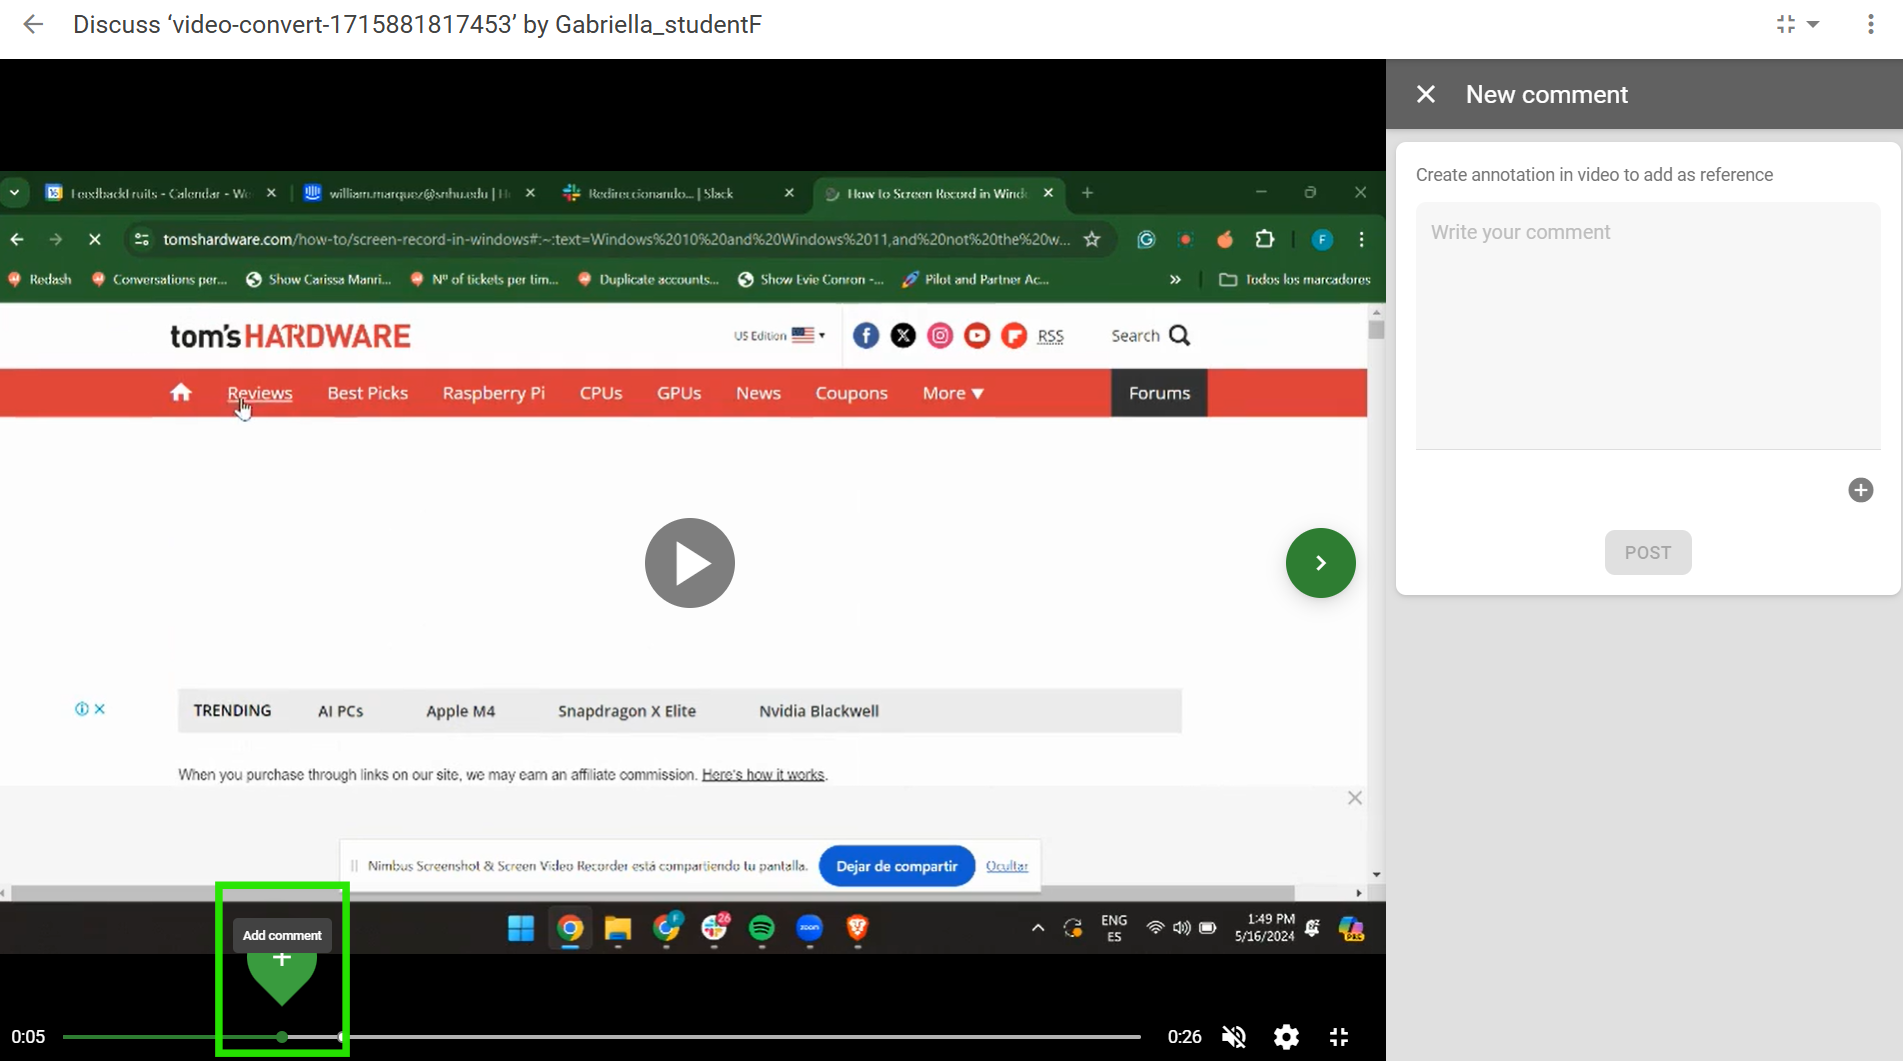1903x1061 pixels.
Task: Select Nvidia Blackwell trending topic
Action: [x=819, y=711]
